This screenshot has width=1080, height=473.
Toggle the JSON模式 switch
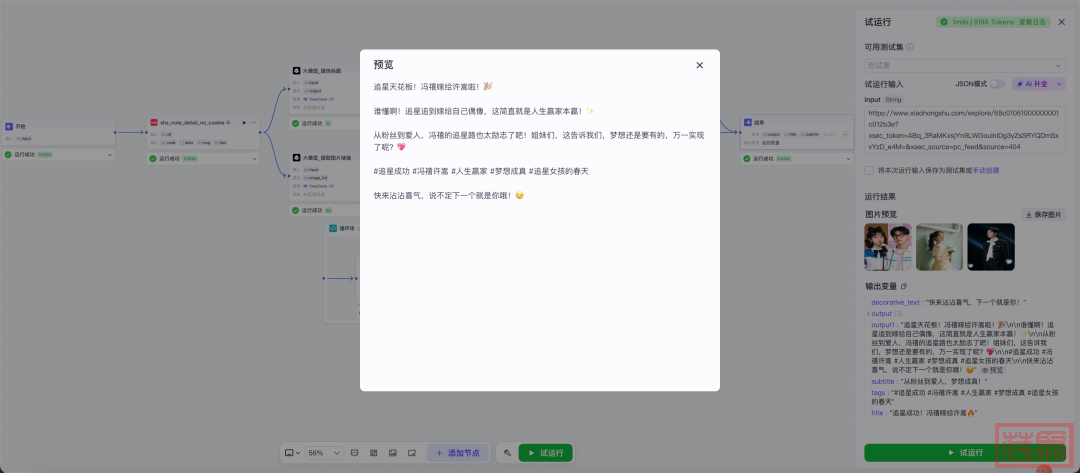pos(997,84)
